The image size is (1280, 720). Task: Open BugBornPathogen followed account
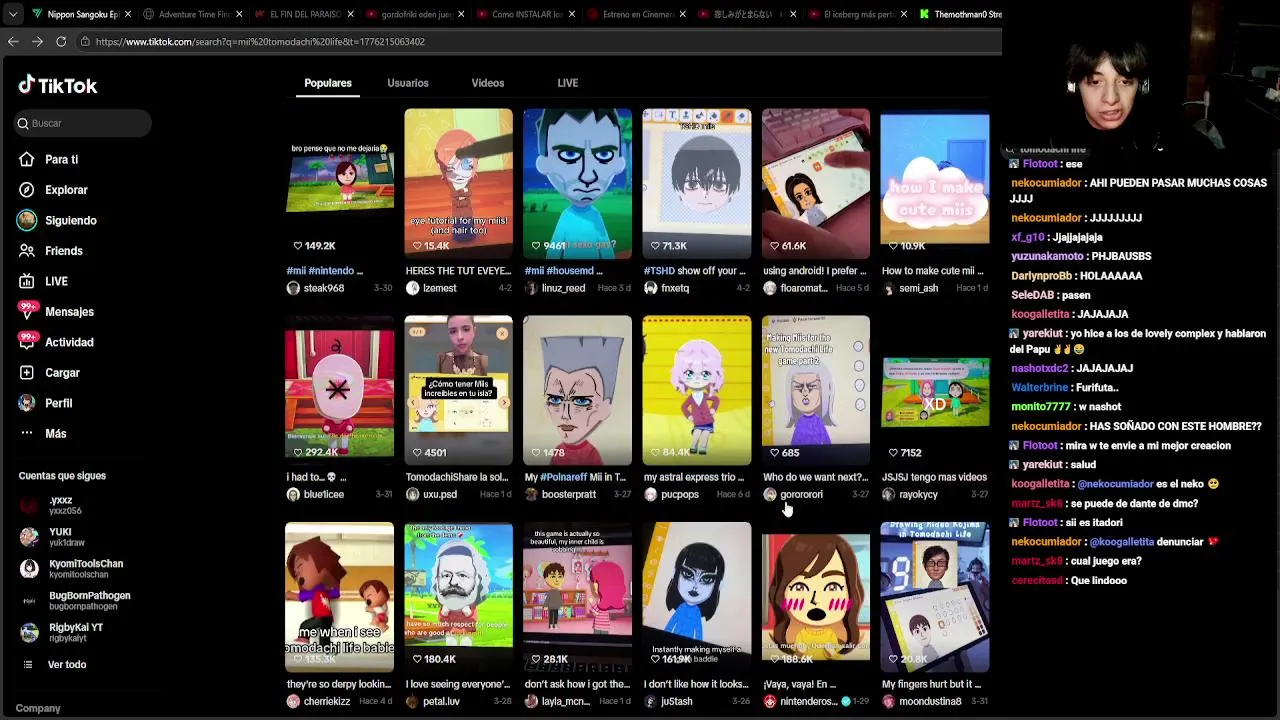(75, 600)
